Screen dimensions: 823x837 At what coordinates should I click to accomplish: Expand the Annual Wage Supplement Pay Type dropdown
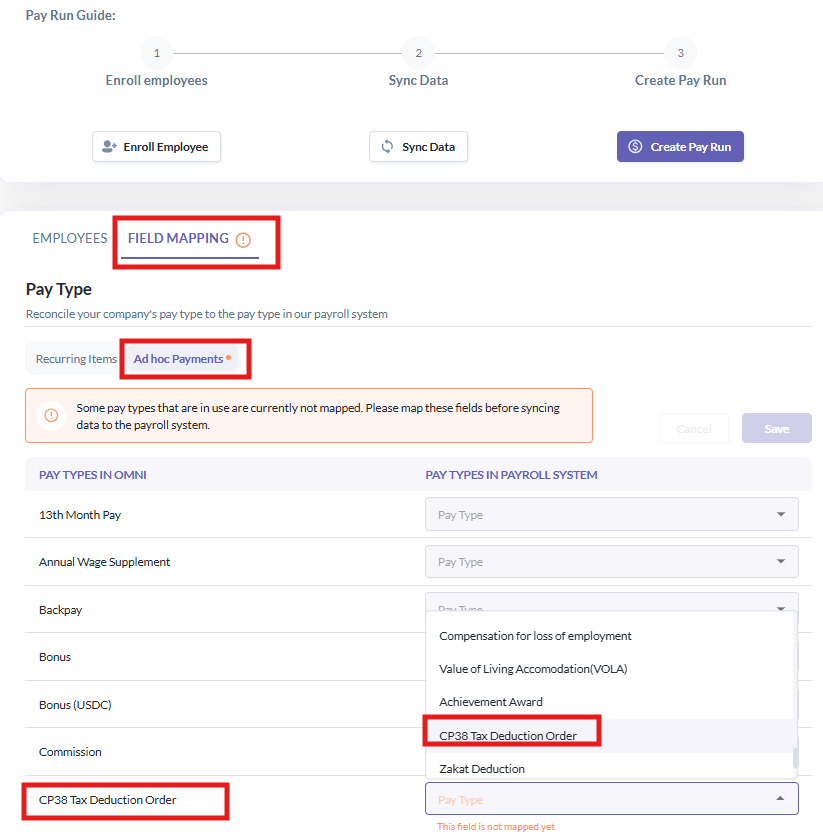click(x=612, y=562)
